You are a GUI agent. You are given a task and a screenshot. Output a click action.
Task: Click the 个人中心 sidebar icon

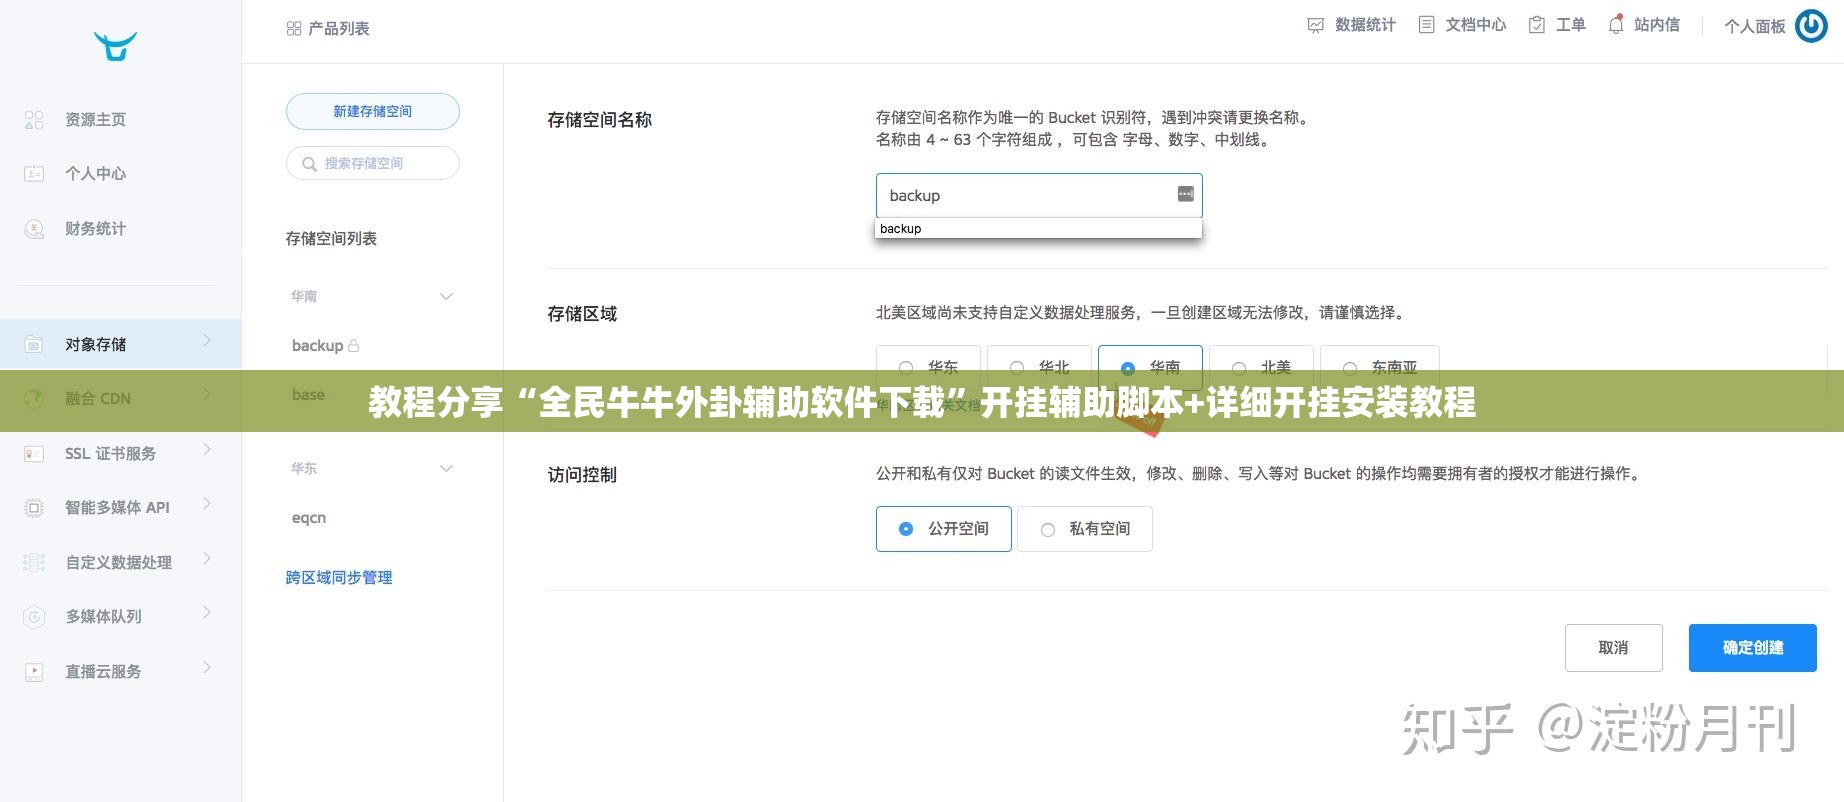coord(34,174)
